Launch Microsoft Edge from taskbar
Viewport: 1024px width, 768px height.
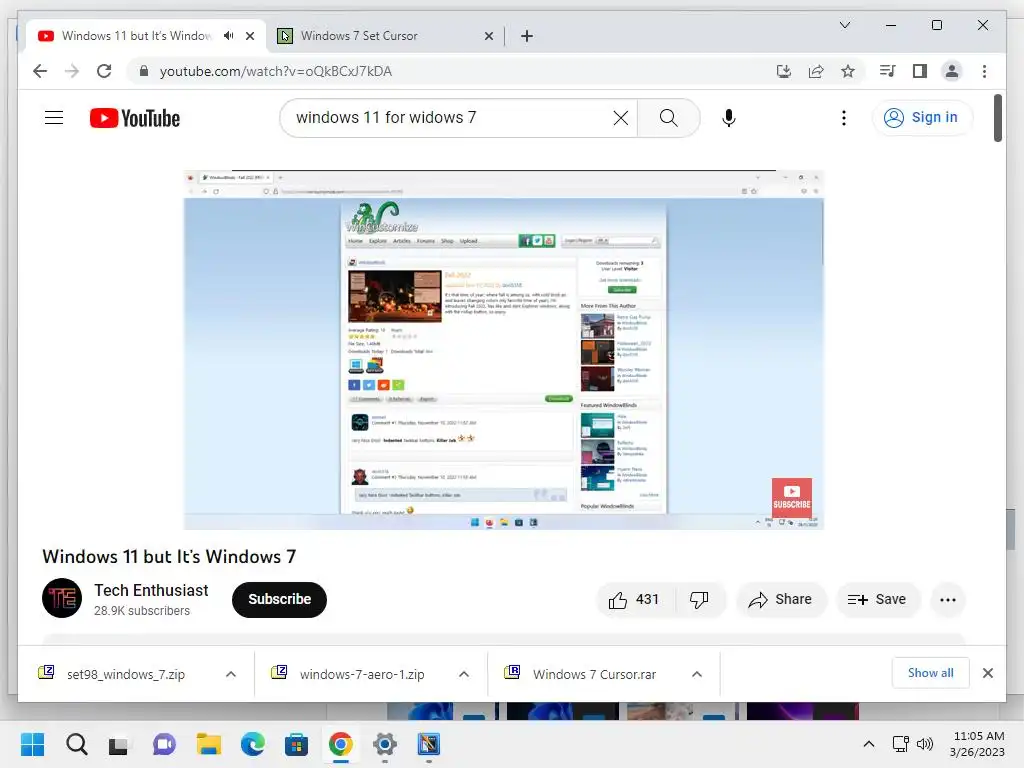[x=253, y=744]
